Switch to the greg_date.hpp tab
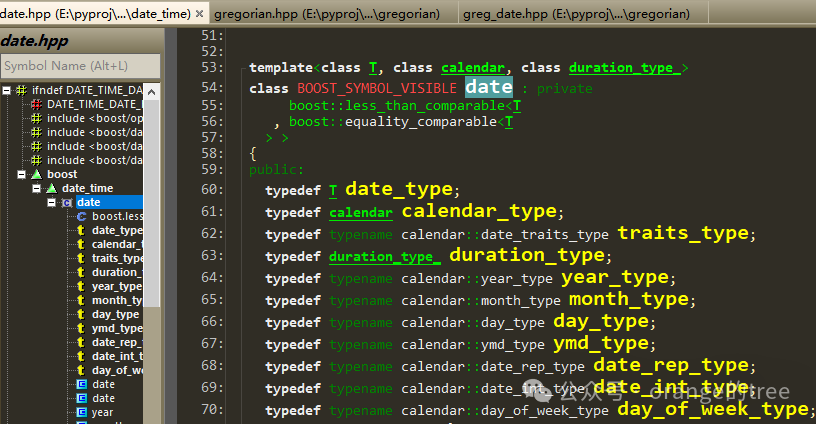The image size is (816, 424). pos(576,14)
